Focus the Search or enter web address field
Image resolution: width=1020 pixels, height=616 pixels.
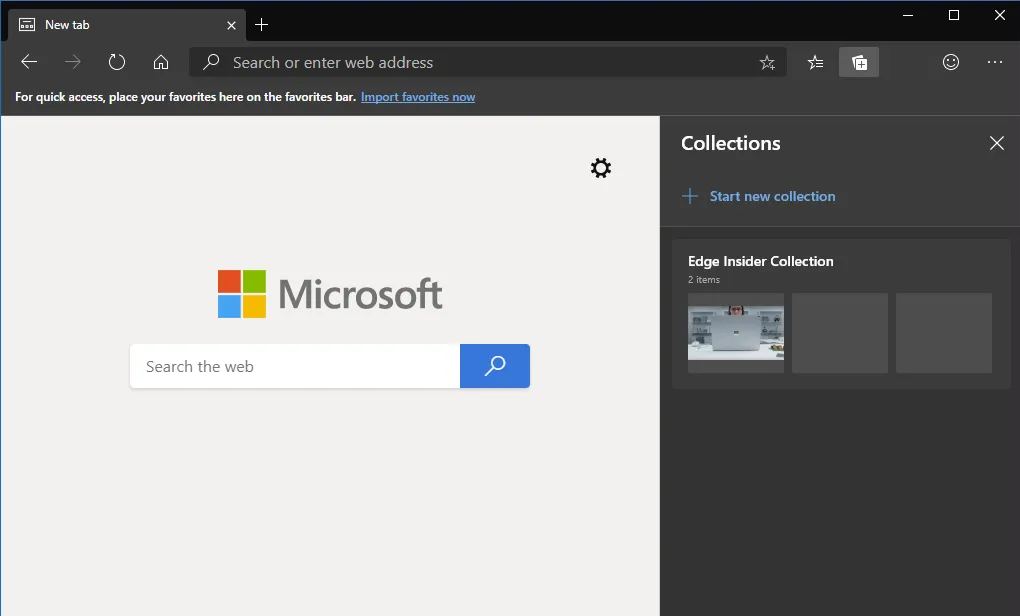(x=488, y=62)
